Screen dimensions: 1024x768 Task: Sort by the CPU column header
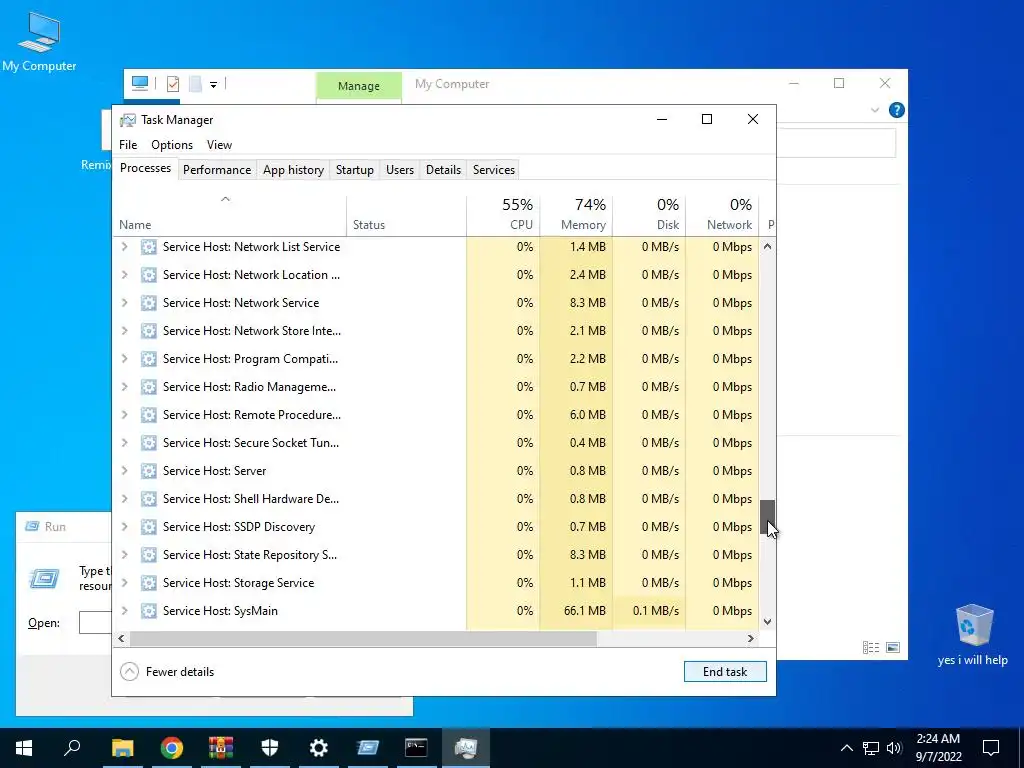coord(504,215)
